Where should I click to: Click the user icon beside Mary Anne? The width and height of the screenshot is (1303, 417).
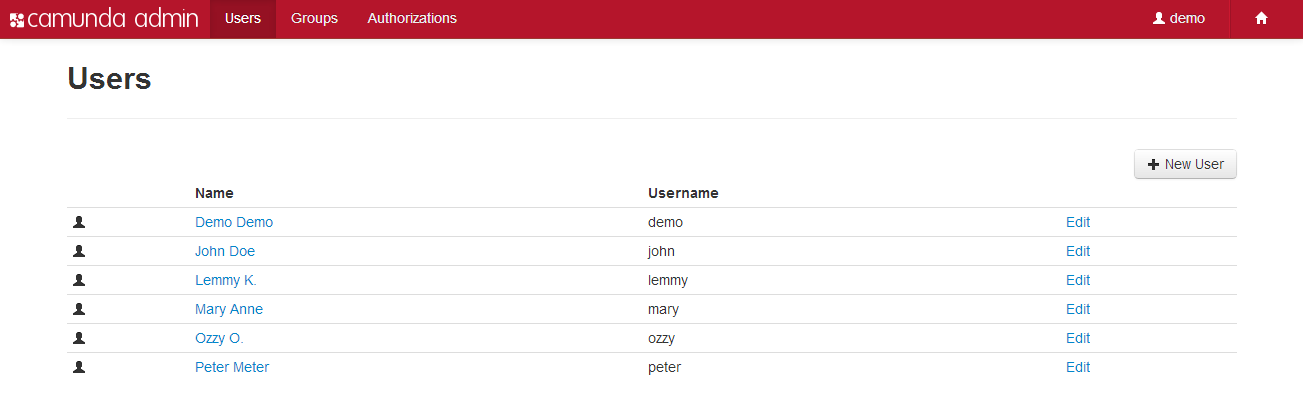click(80, 309)
